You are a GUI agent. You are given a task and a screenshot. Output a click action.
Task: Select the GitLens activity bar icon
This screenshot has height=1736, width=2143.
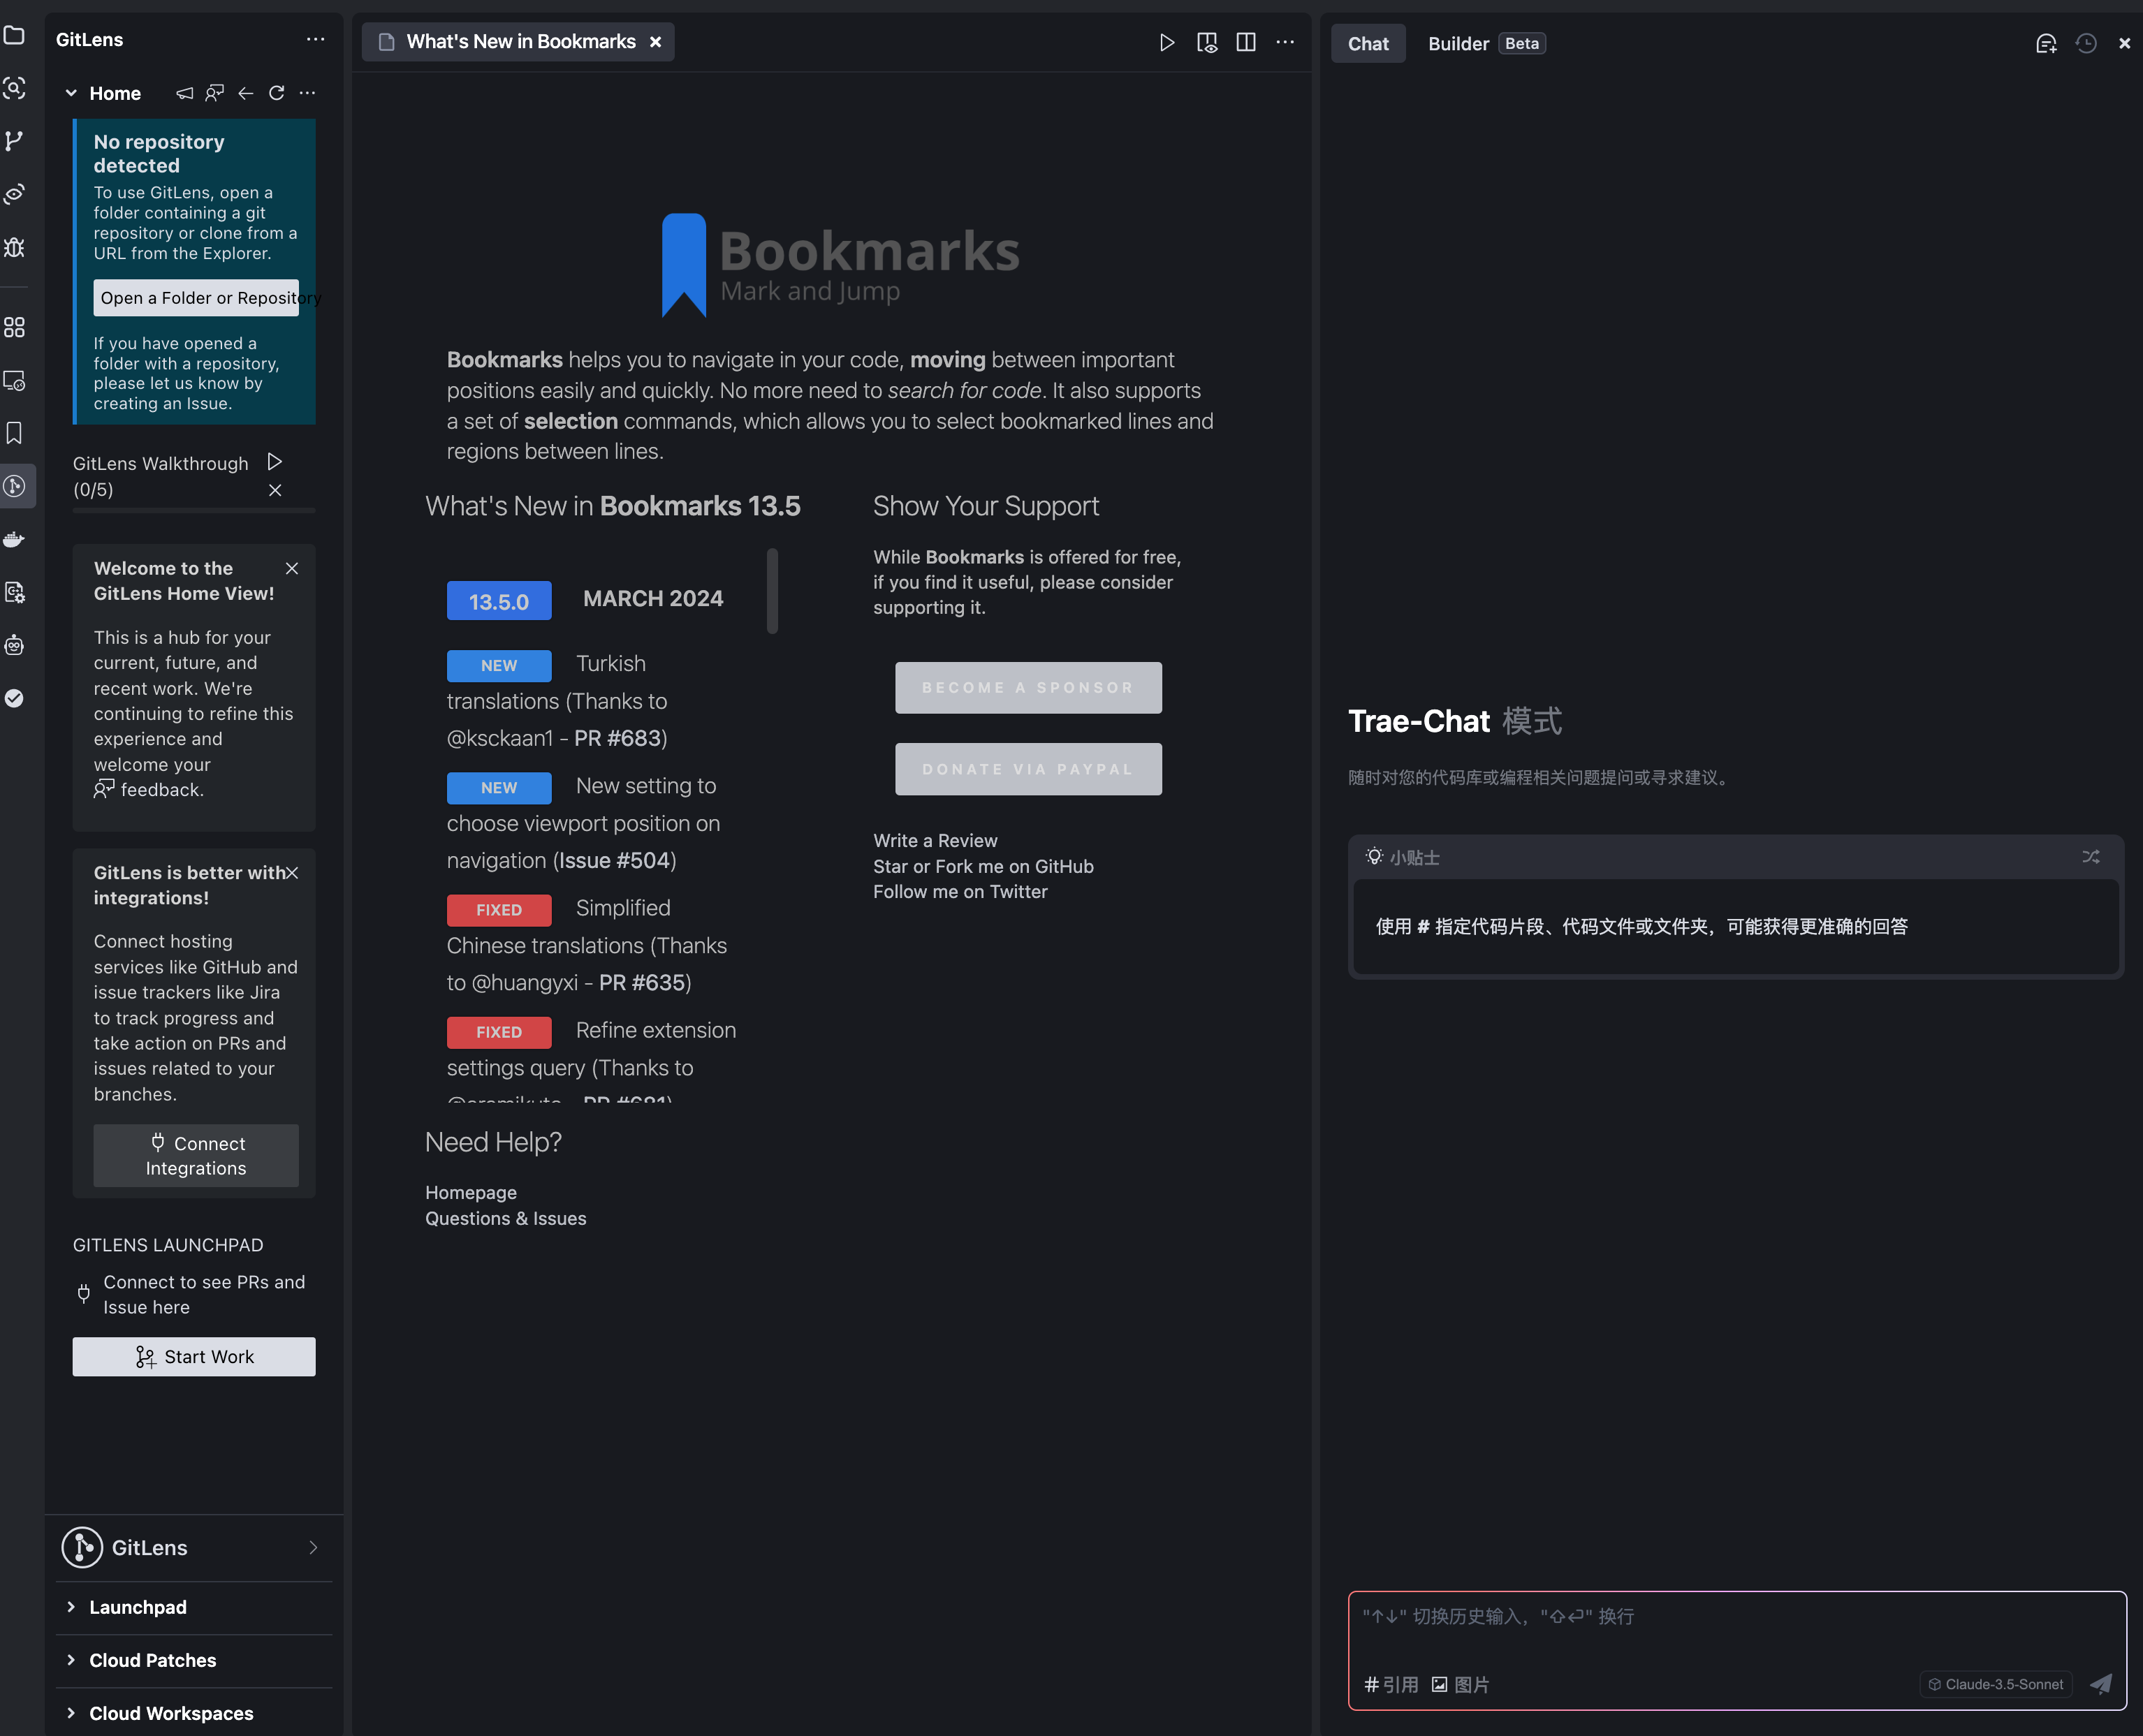click(x=14, y=486)
